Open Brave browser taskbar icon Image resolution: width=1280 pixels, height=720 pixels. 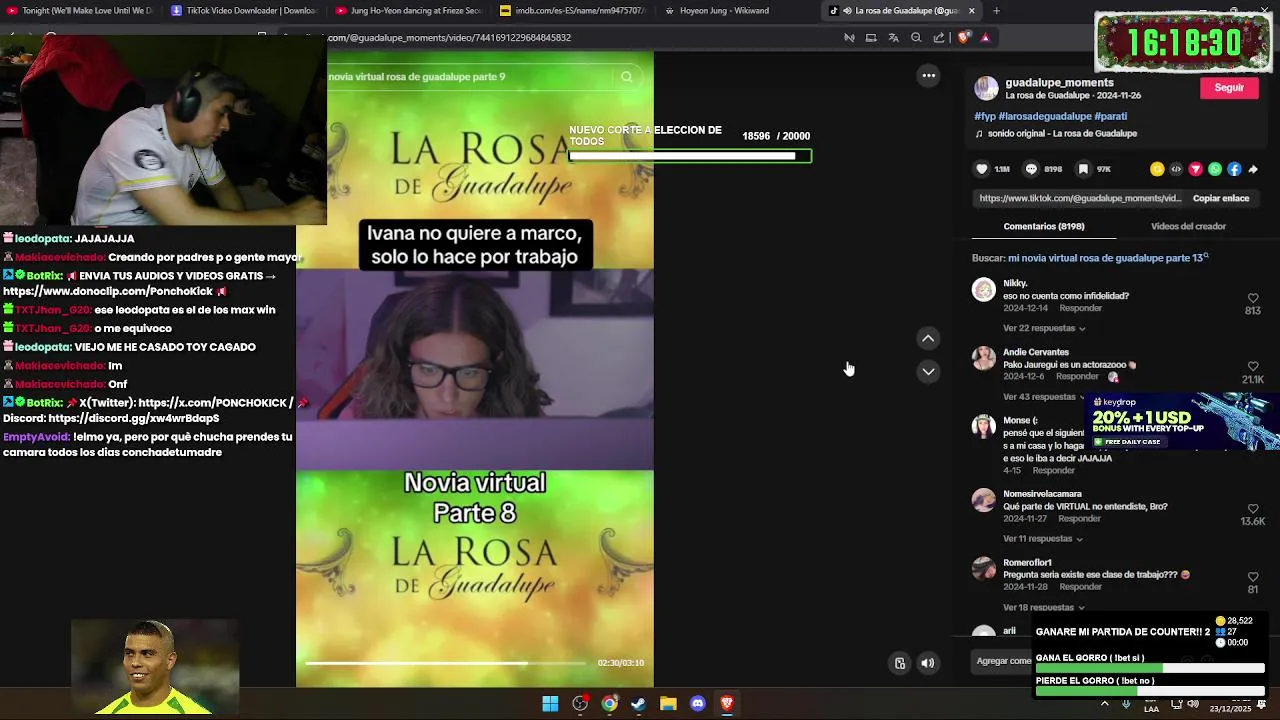coord(727,704)
